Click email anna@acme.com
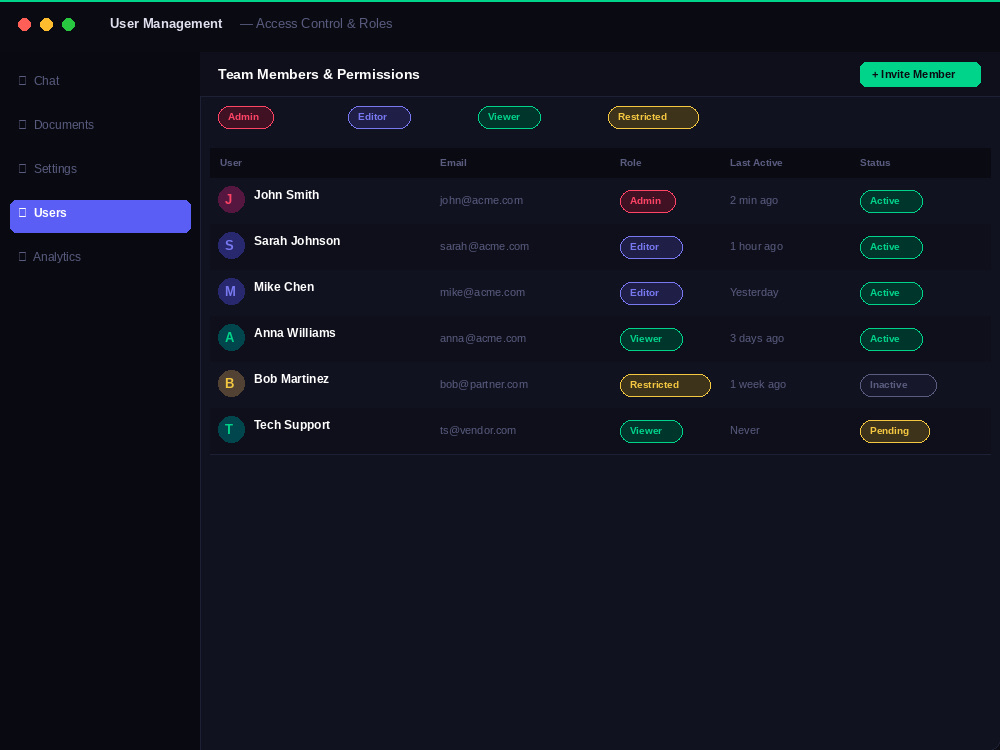 [x=483, y=338]
